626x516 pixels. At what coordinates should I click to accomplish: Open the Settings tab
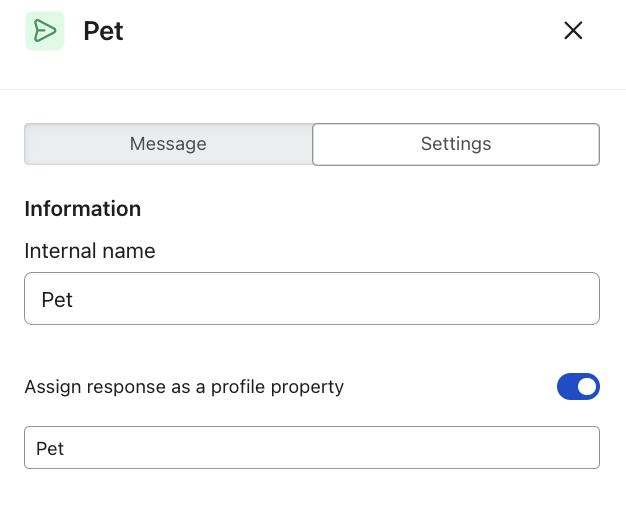[456, 144]
